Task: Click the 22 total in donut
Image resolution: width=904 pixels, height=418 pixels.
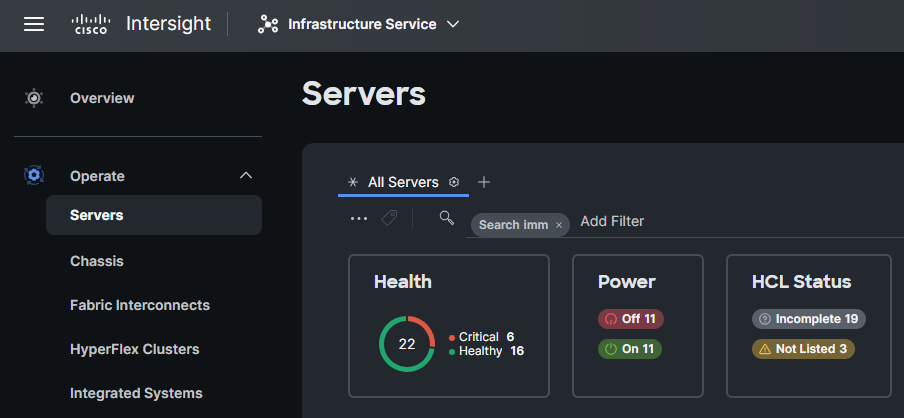Action: click(x=406, y=344)
